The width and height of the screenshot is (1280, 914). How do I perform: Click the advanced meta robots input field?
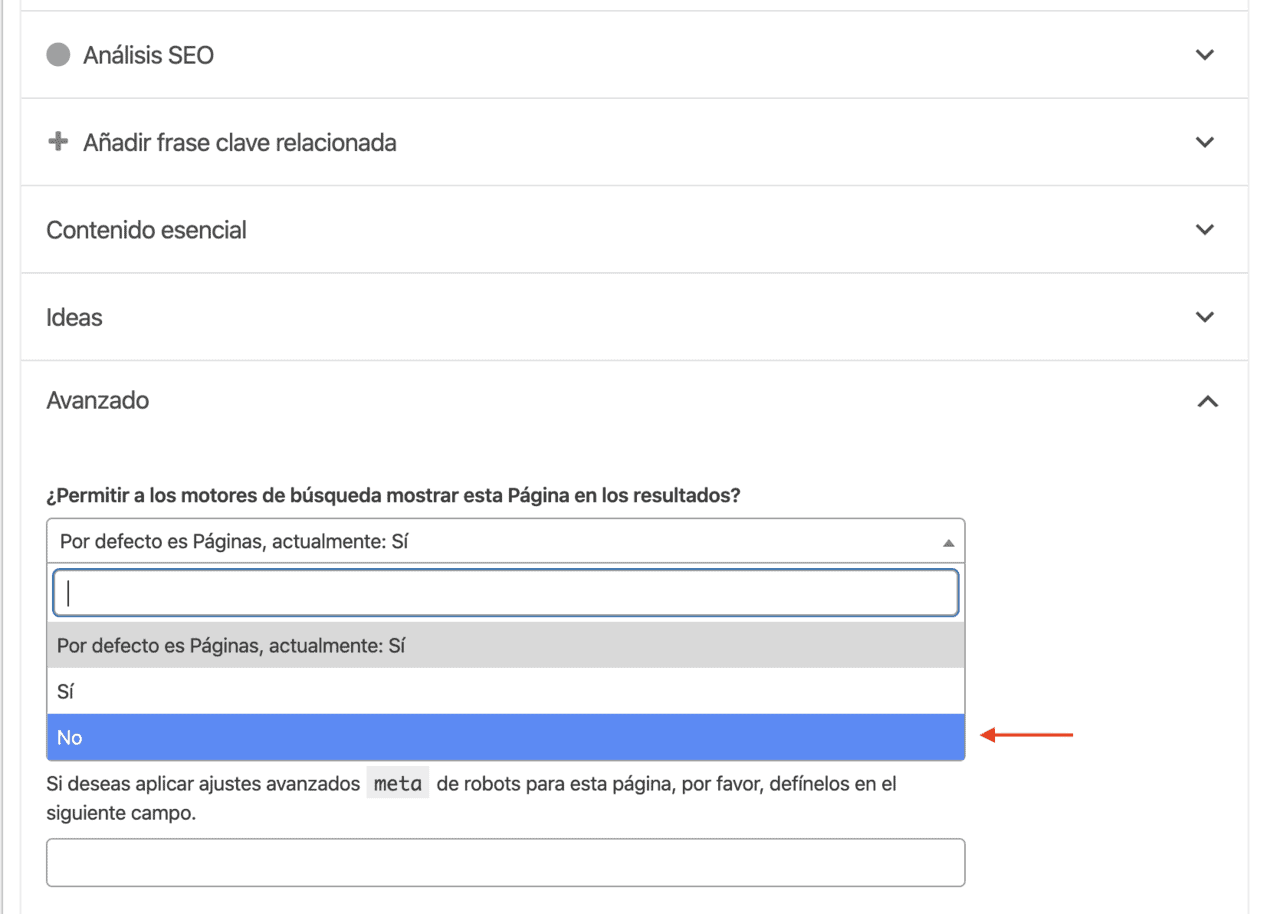coord(506,862)
